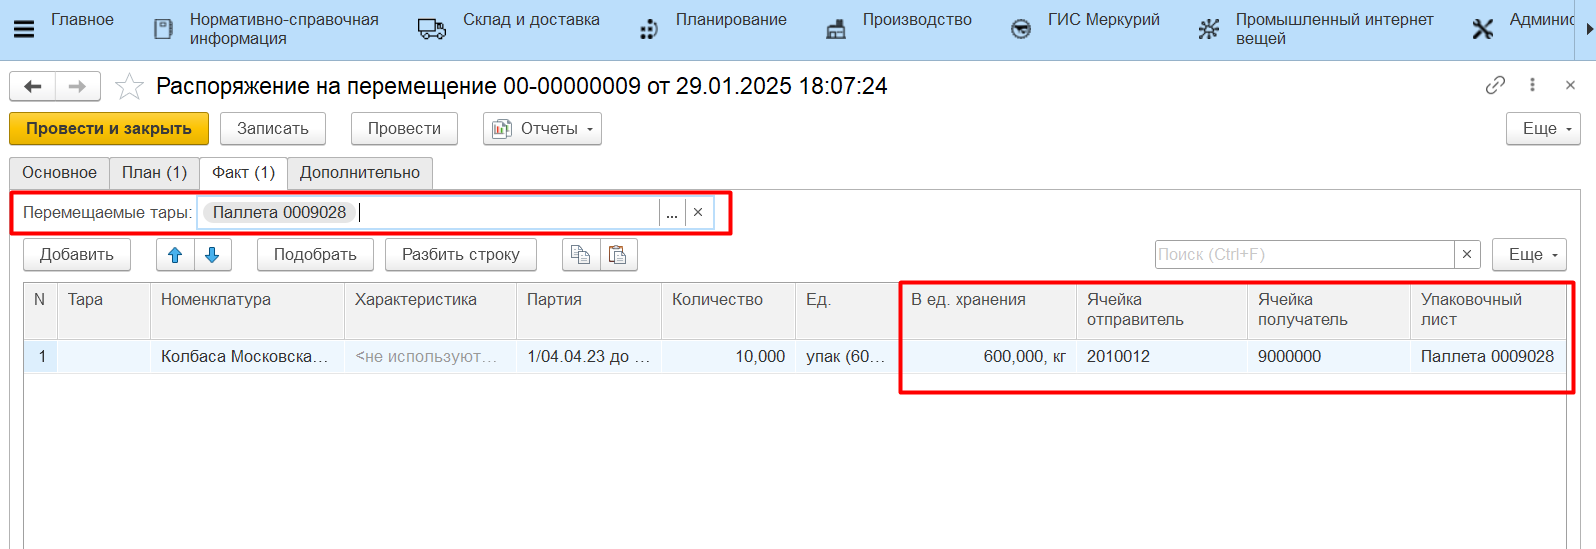1596x549 pixels.
Task: Click the table search field
Action: click(x=1303, y=255)
